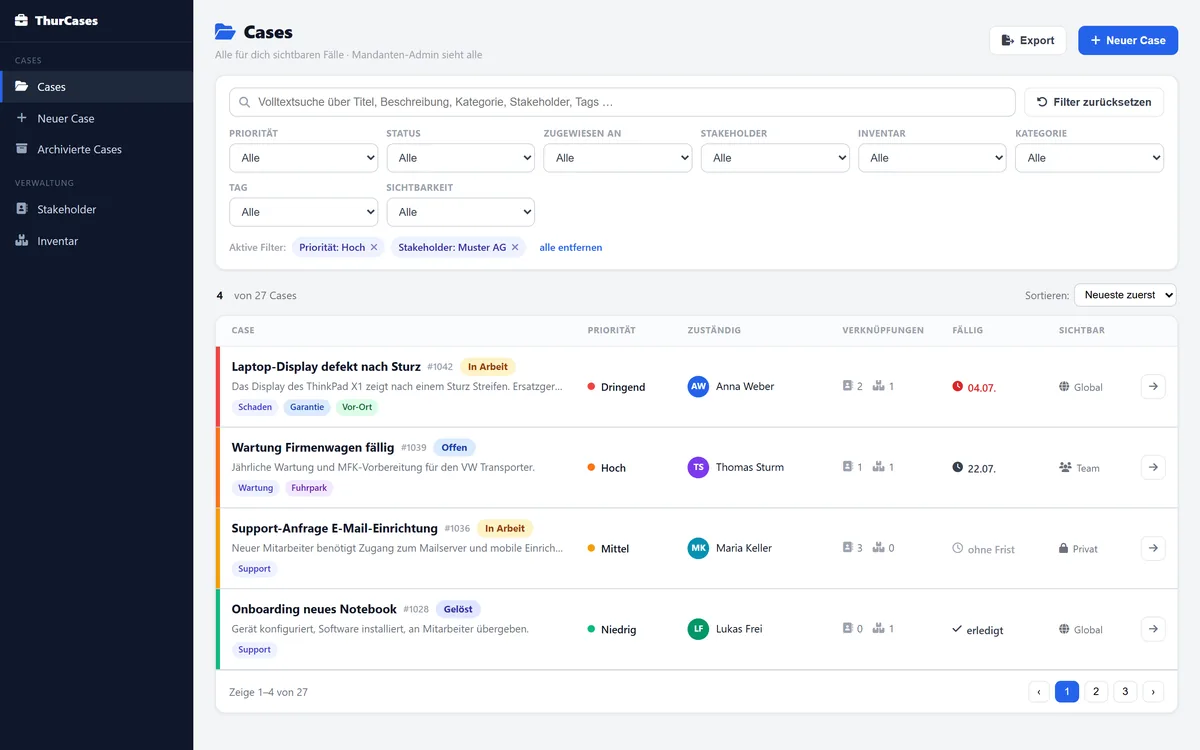Screen dimensions: 1200x750
Task: Select Neuer Case in the sidebar
Action: [96, 118]
